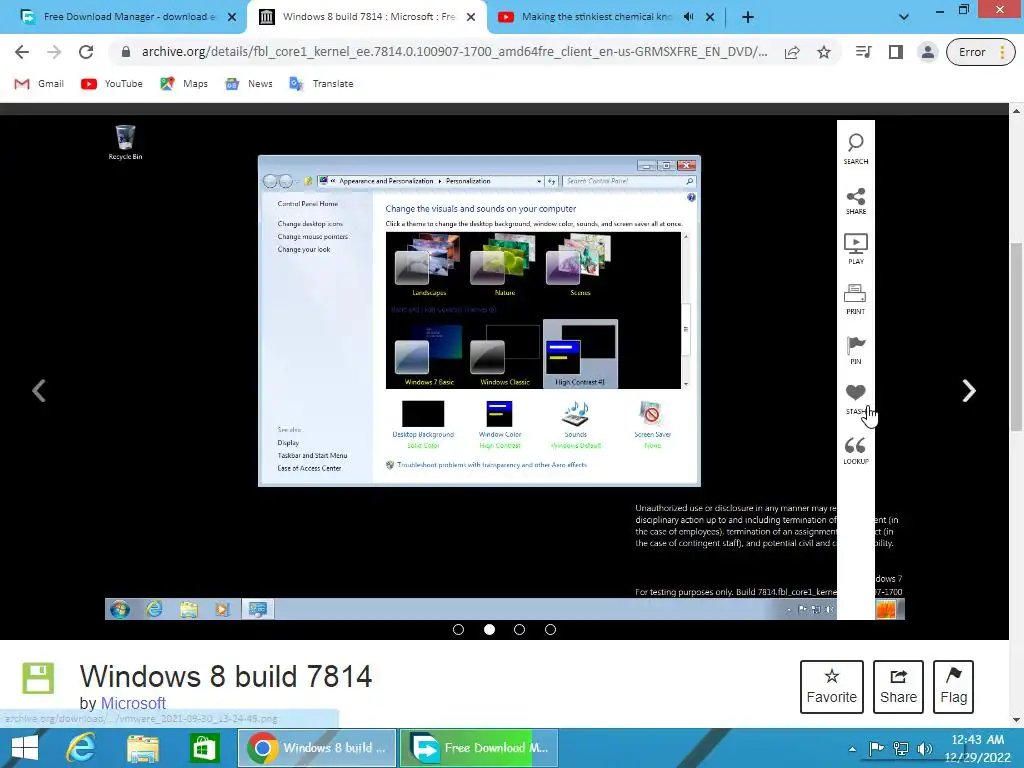This screenshot has height=768, width=1024.
Task: Open the News bookmark
Action: click(248, 84)
